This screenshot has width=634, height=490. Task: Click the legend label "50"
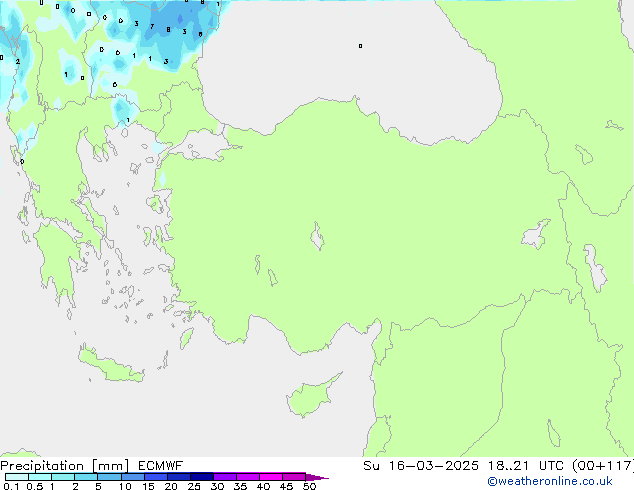pyautogui.click(x=309, y=486)
